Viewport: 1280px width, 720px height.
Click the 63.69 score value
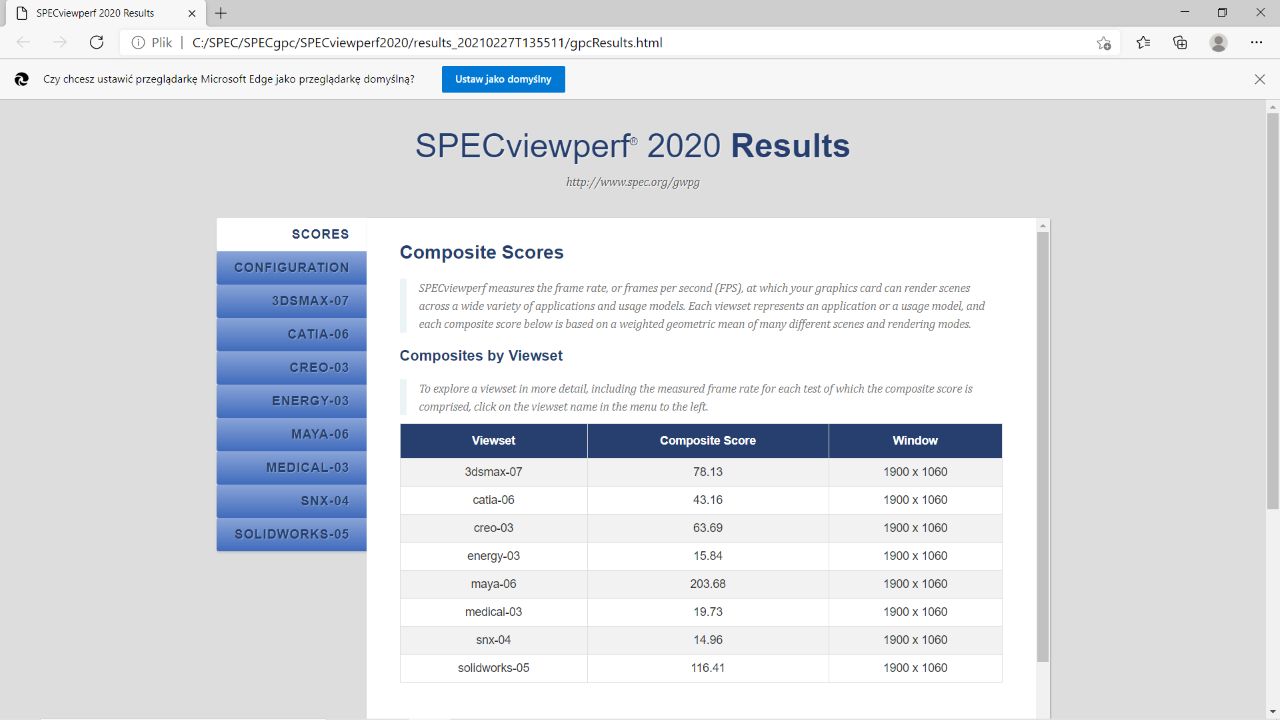(707, 528)
